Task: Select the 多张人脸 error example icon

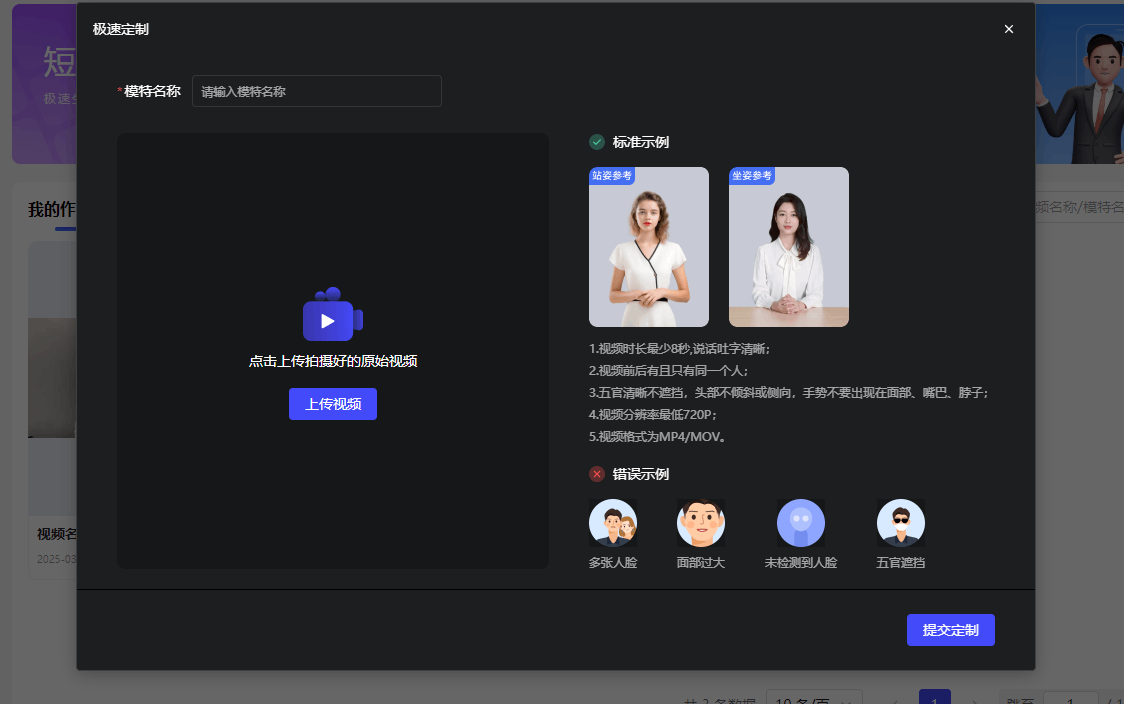Action: tap(613, 523)
